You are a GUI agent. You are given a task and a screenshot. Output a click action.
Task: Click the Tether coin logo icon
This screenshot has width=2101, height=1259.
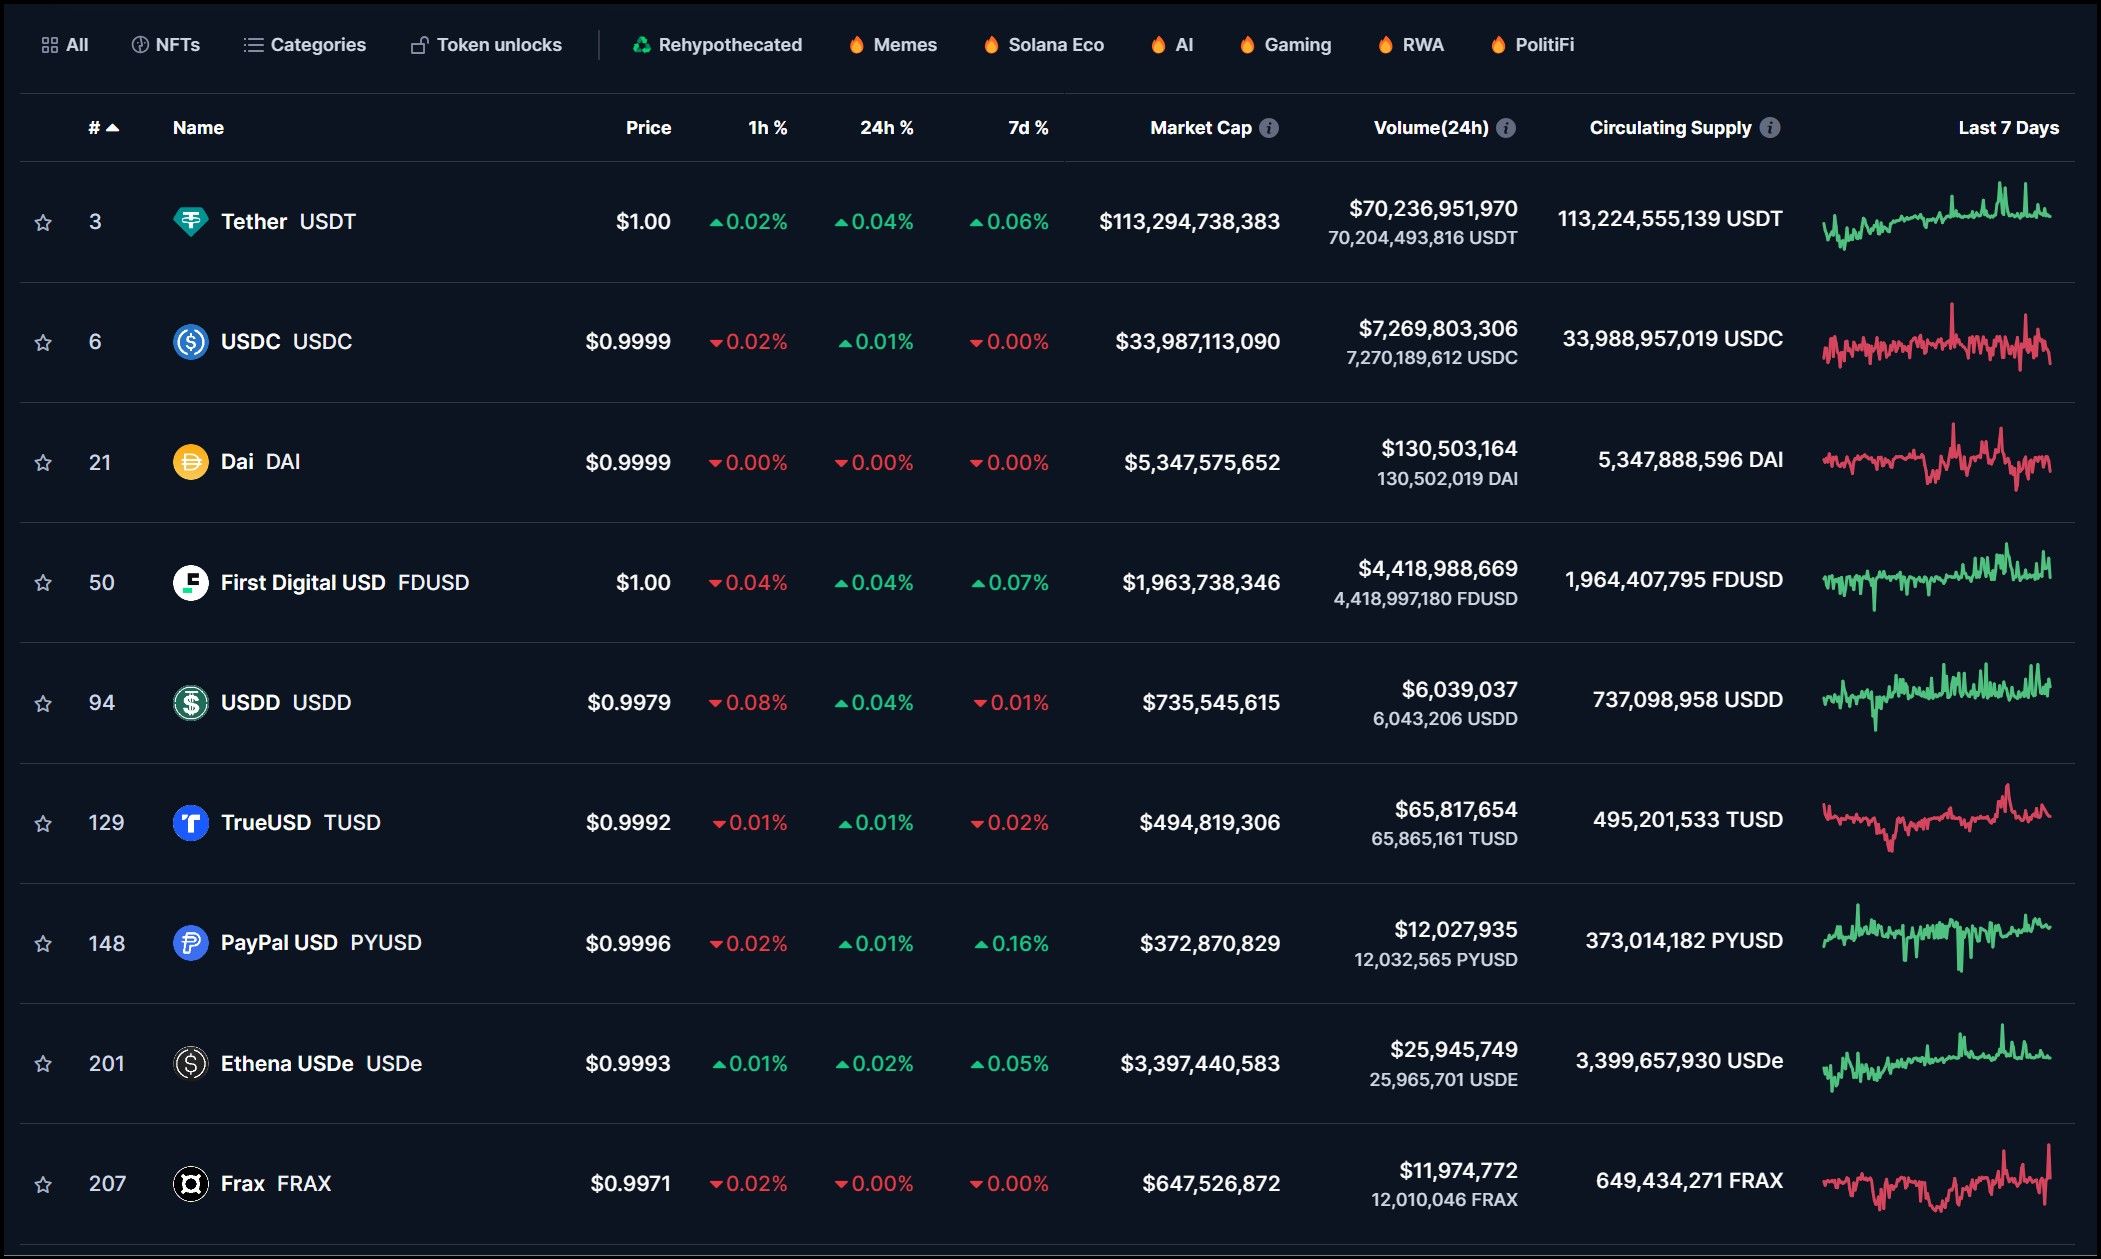pyautogui.click(x=190, y=221)
